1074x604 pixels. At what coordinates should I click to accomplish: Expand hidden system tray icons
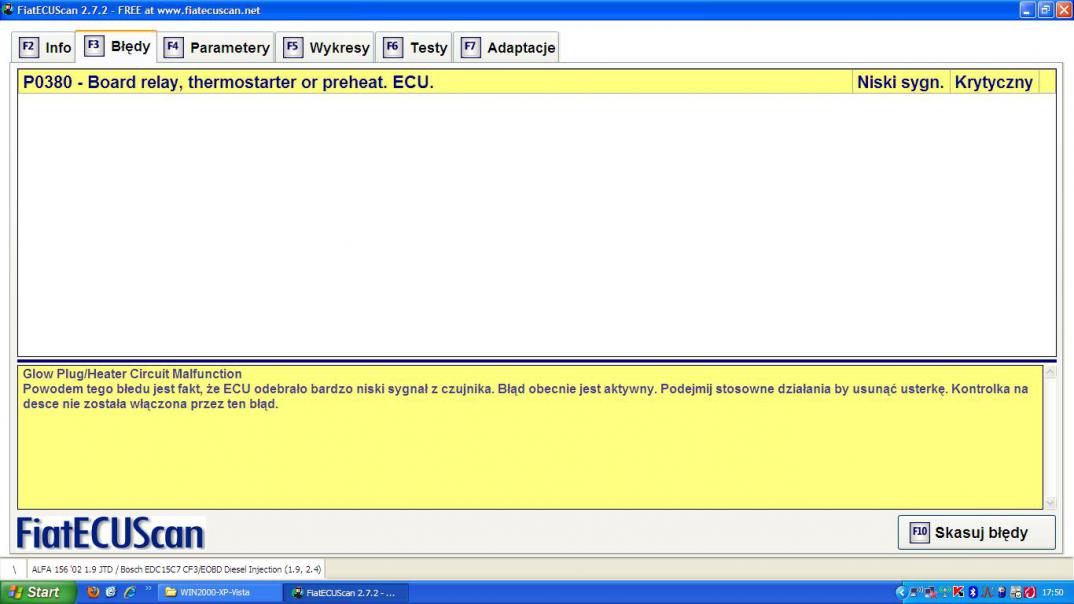pos(901,592)
